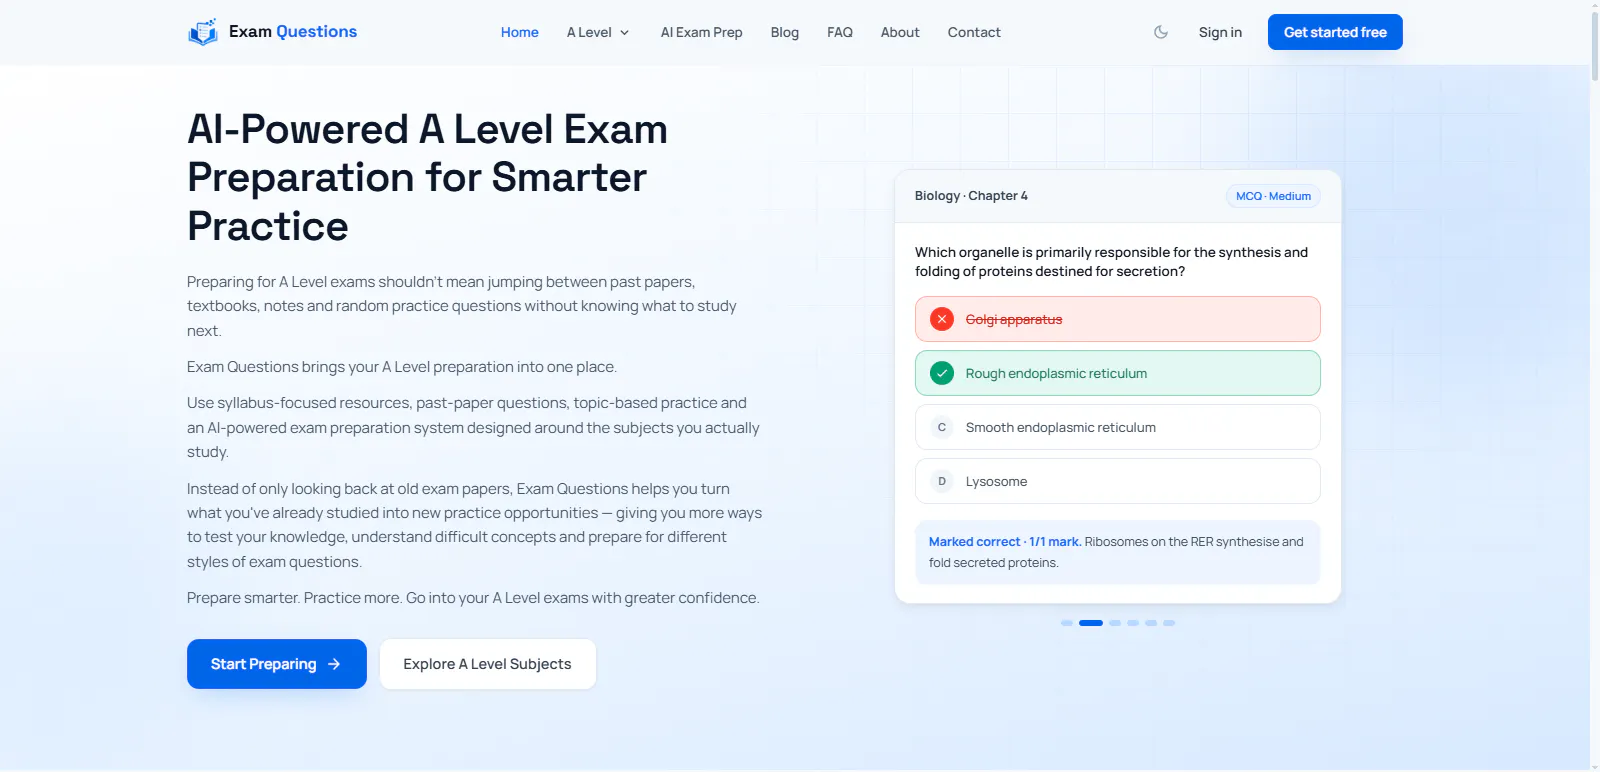The image size is (1600, 772).
Task: Open the Blog nav link
Action: (x=785, y=32)
